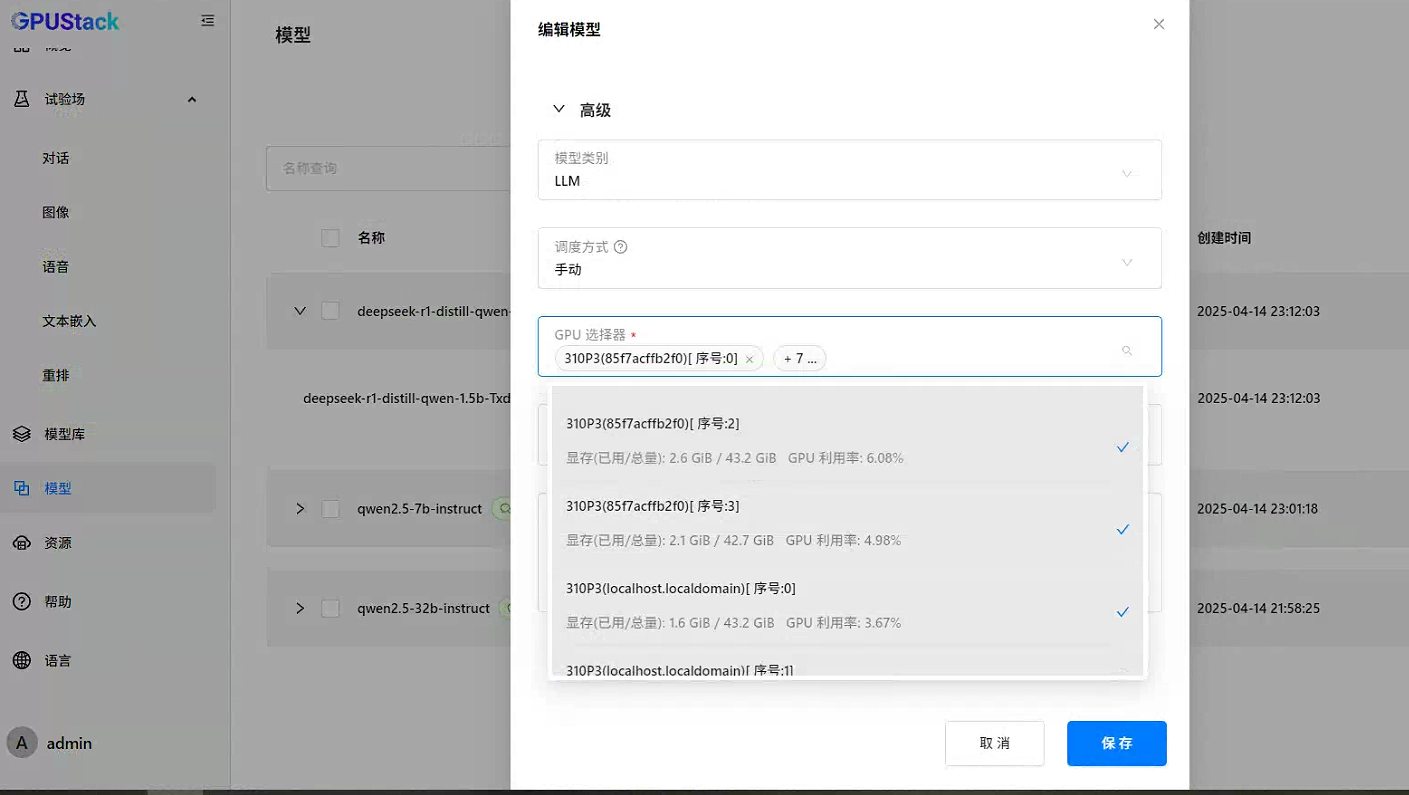Remove the 310P3(85f7acffb2f0) 序号:0 tag
The width and height of the screenshot is (1409, 795).
(x=749, y=359)
